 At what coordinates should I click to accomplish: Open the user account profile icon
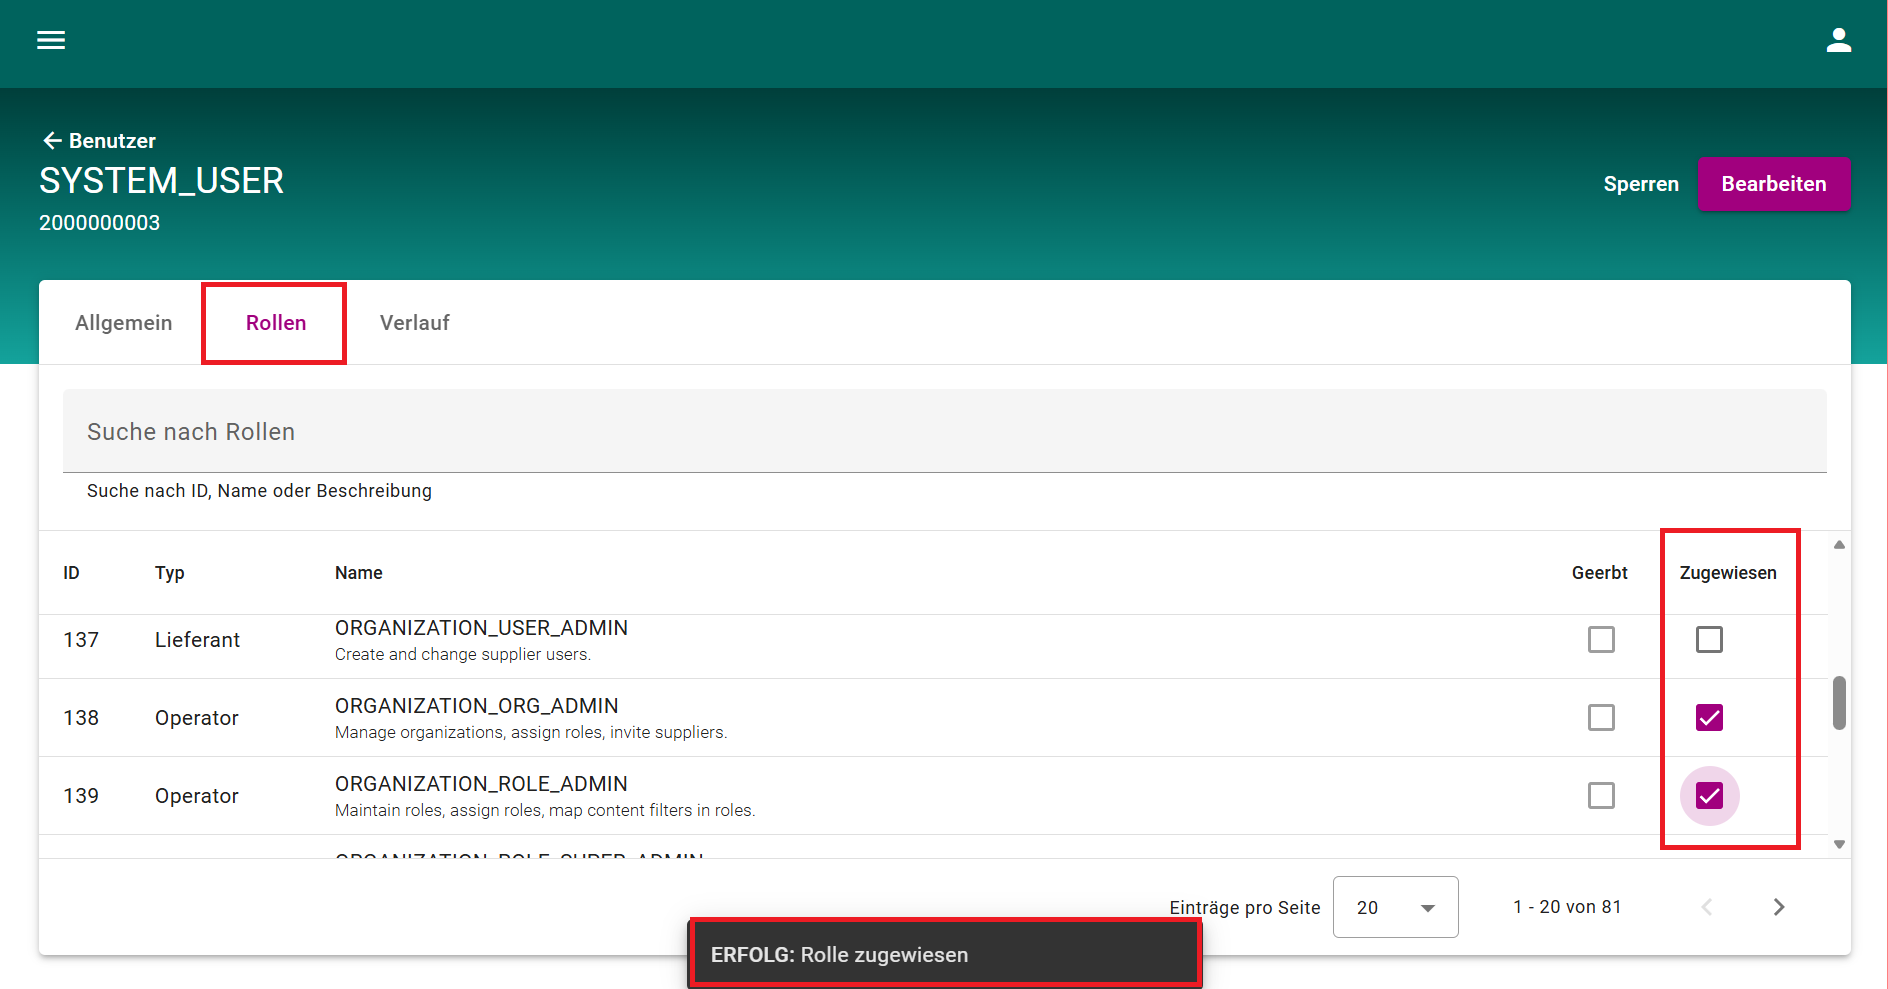1838,40
